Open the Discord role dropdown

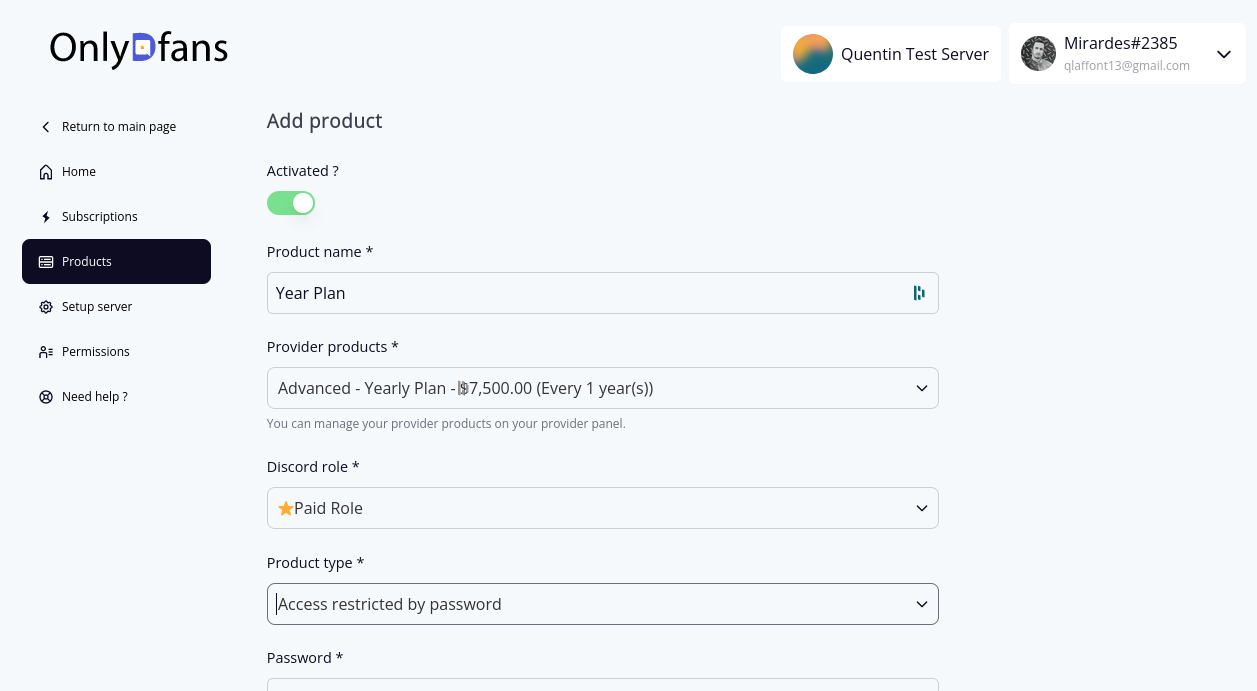point(602,508)
